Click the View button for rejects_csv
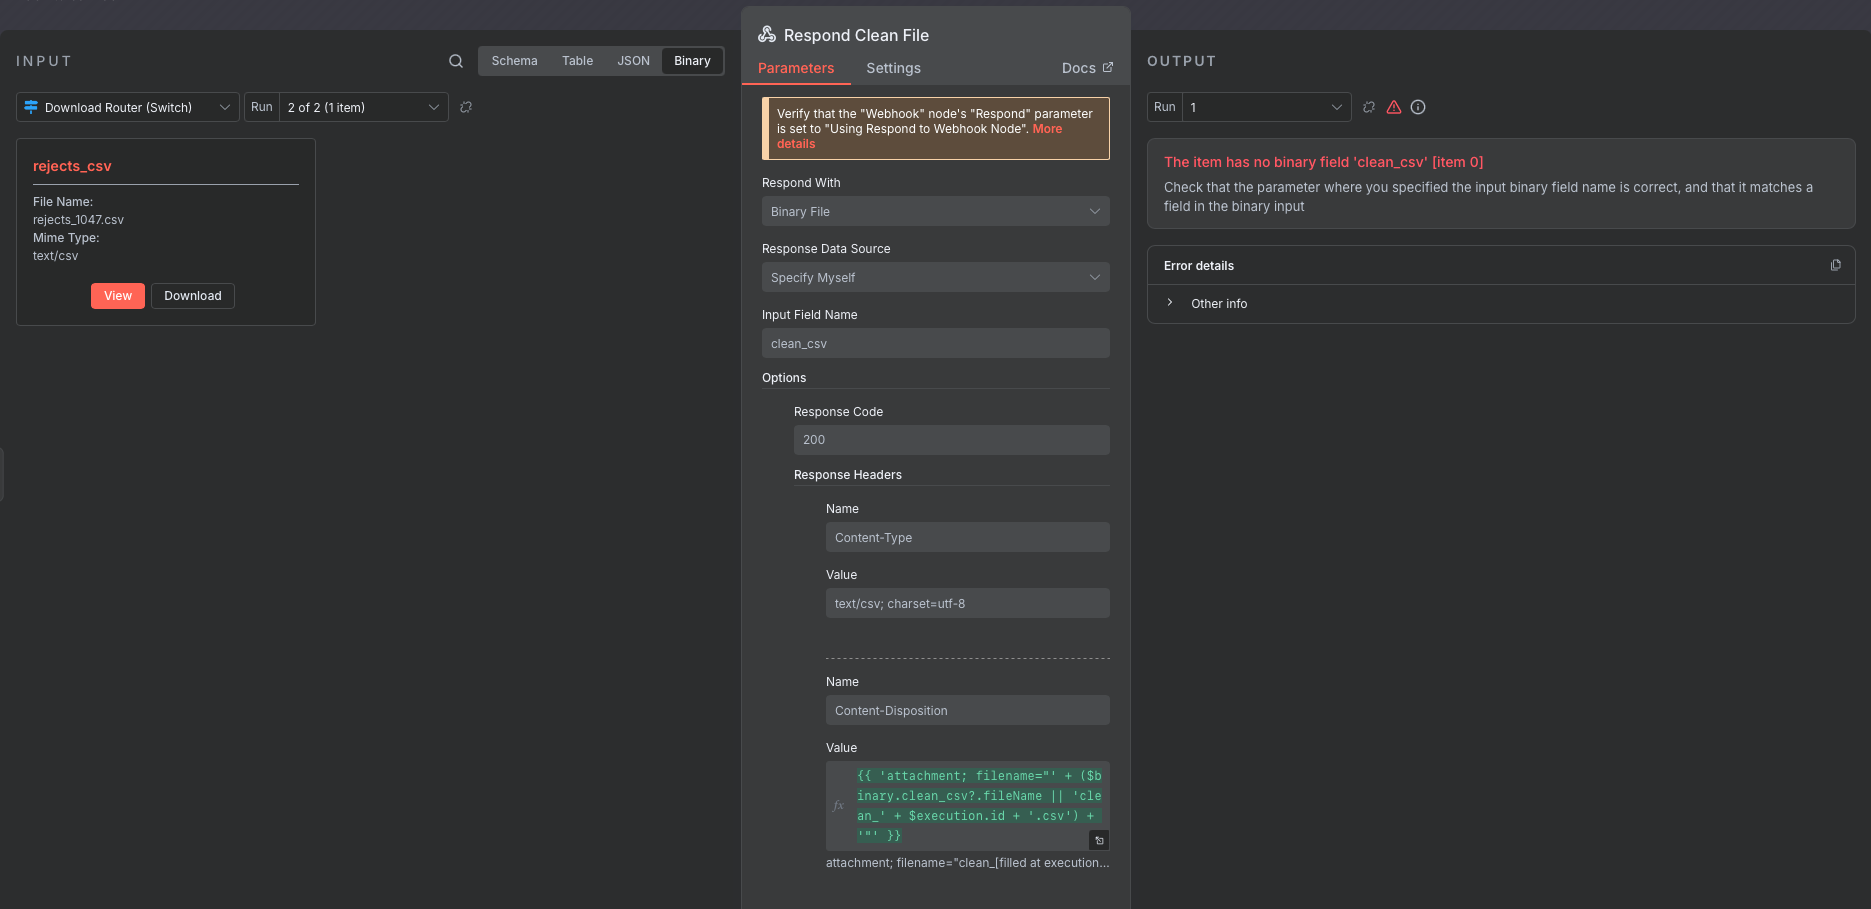This screenshot has width=1871, height=909. coord(118,296)
